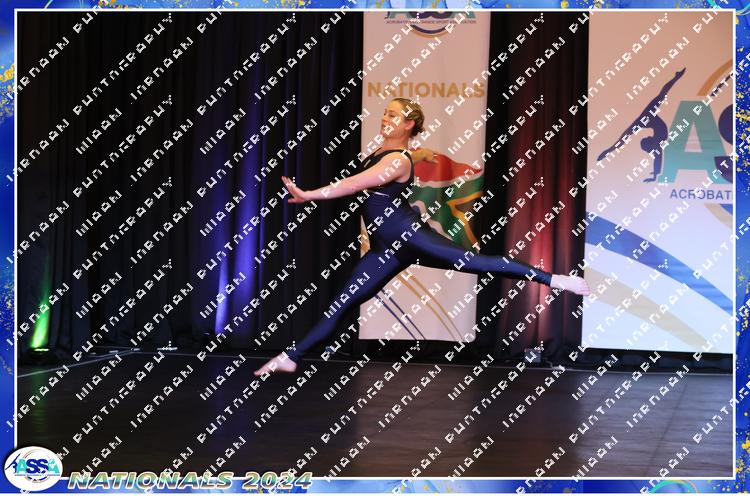The height and width of the screenshot is (500, 750).
Task: Click the green stage light at the left
Action: coord(42,323)
